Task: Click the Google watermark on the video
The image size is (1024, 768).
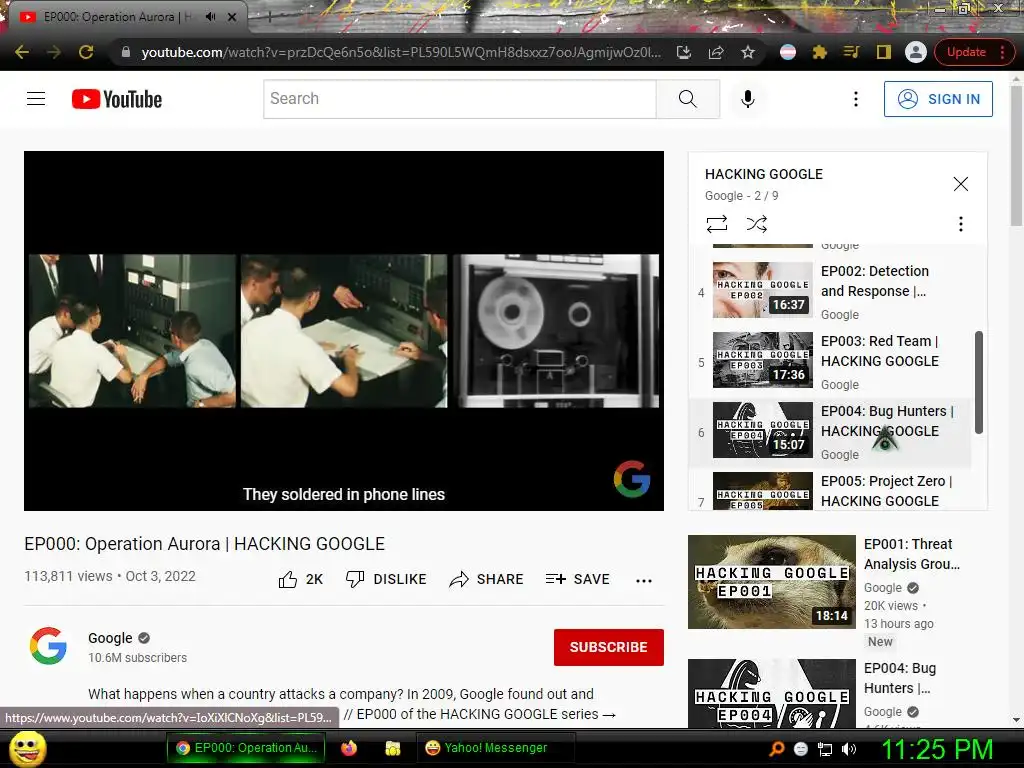Action: pyautogui.click(x=632, y=479)
